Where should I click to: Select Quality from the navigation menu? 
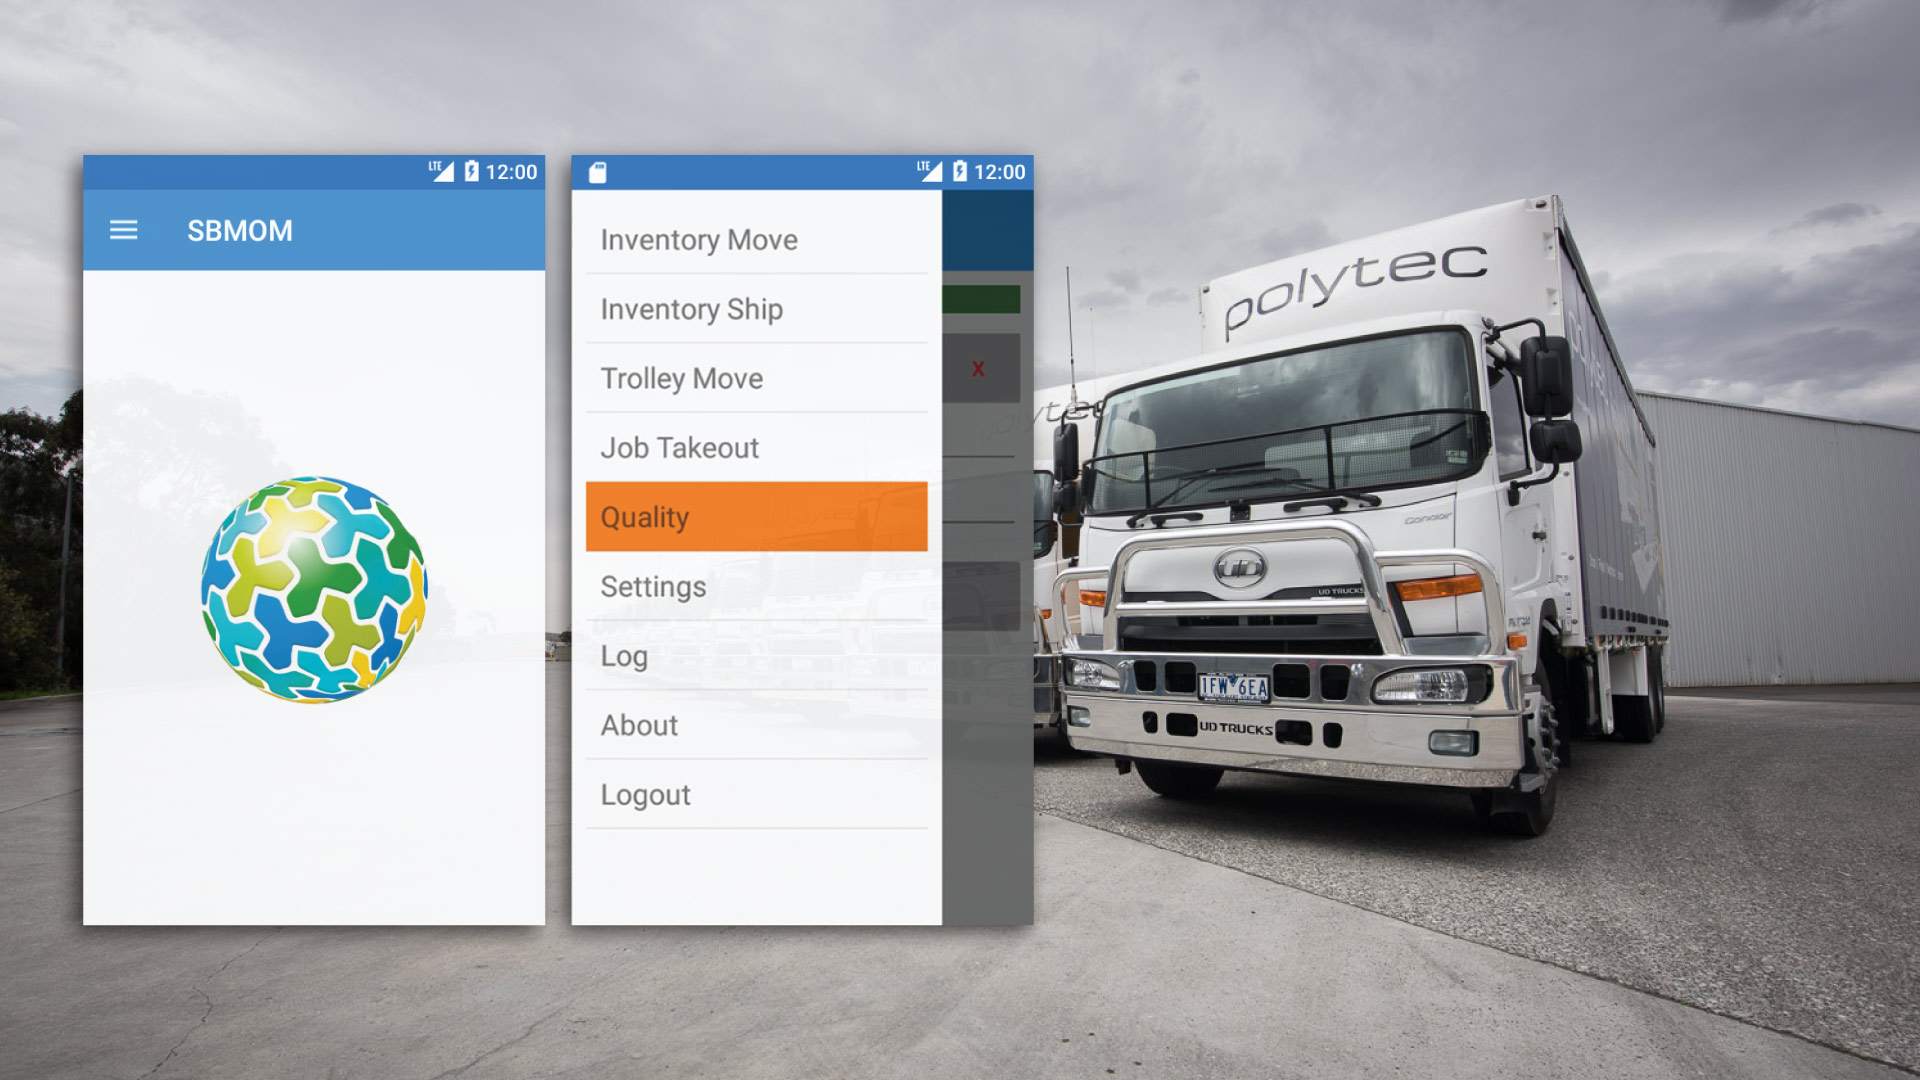pos(758,517)
